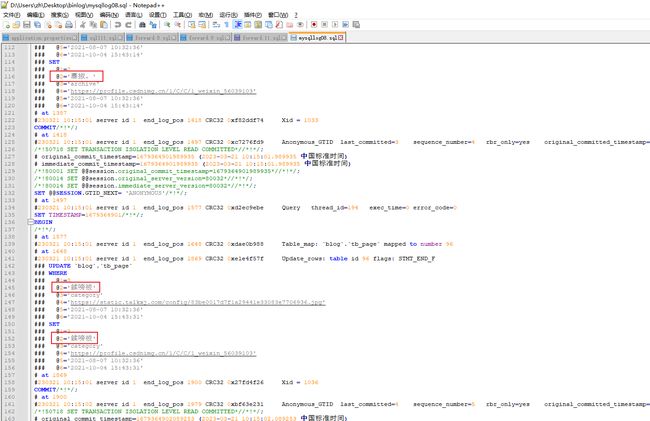The height and width of the screenshot is (421, 650).
Task: Click line number 150 in margin
Action: (x=10, y=324)
